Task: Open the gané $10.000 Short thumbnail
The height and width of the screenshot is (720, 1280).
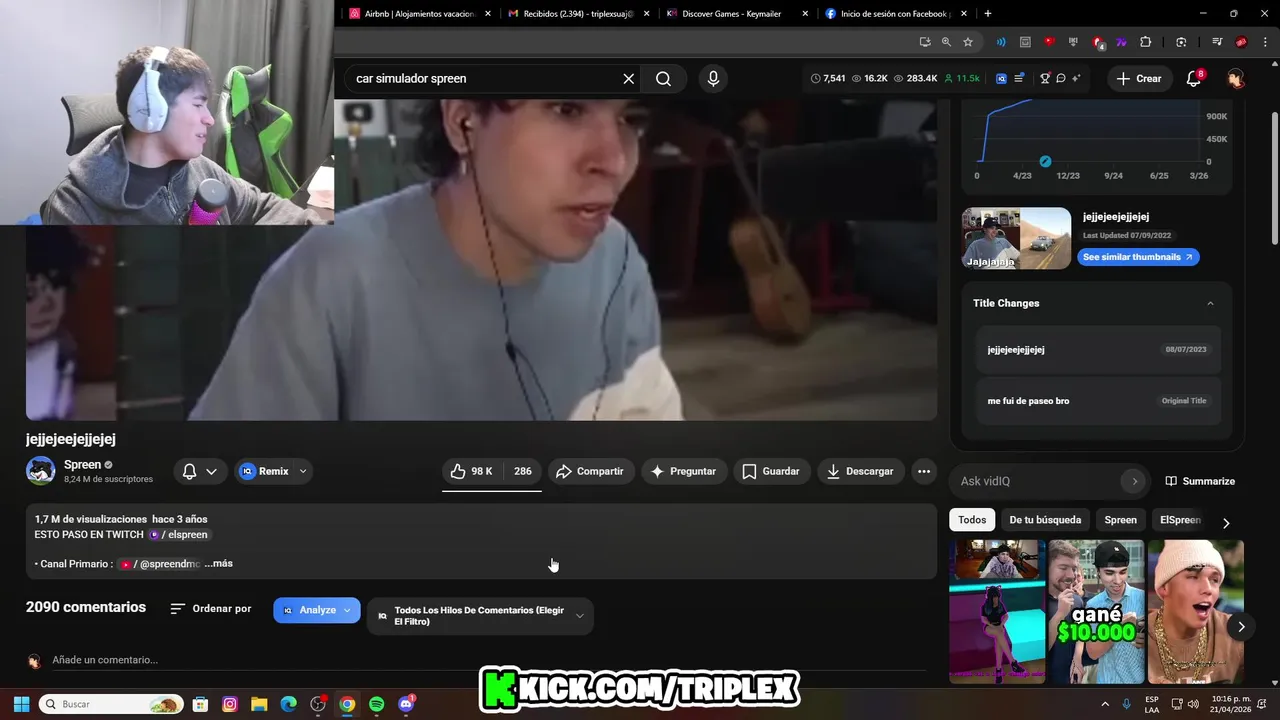Action: click(1096, 612)
